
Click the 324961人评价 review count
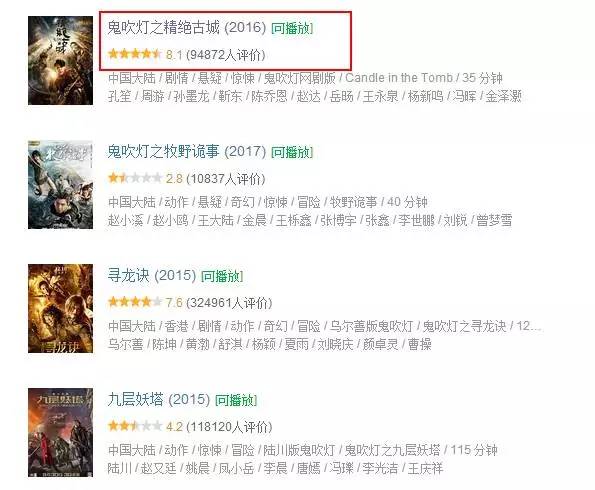(x=229, y=303)
